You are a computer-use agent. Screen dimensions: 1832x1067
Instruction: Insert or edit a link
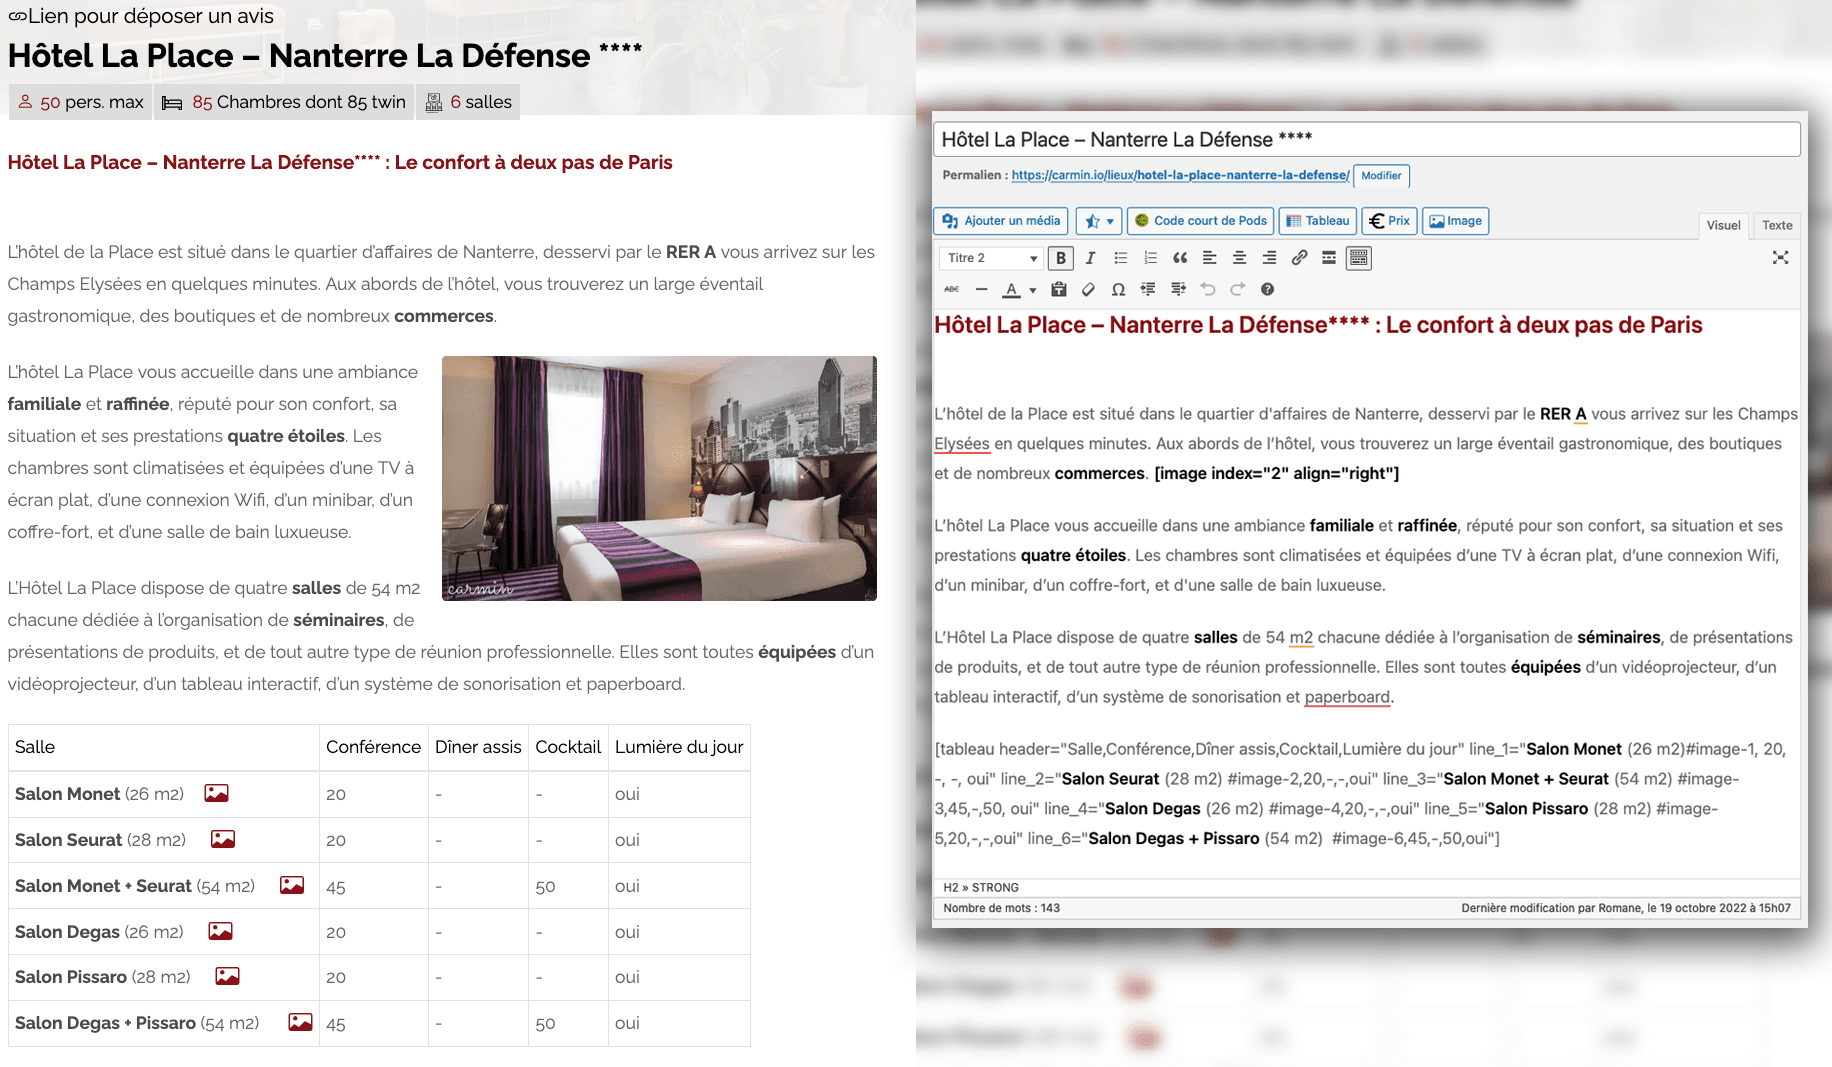(1299, 258)
